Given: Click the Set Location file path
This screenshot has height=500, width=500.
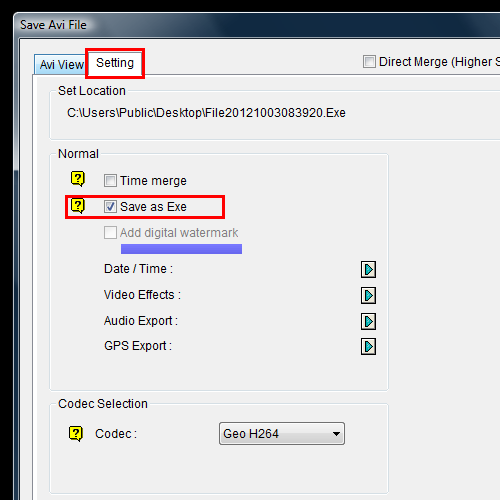Looking at the screenshot, I should 206,113.
